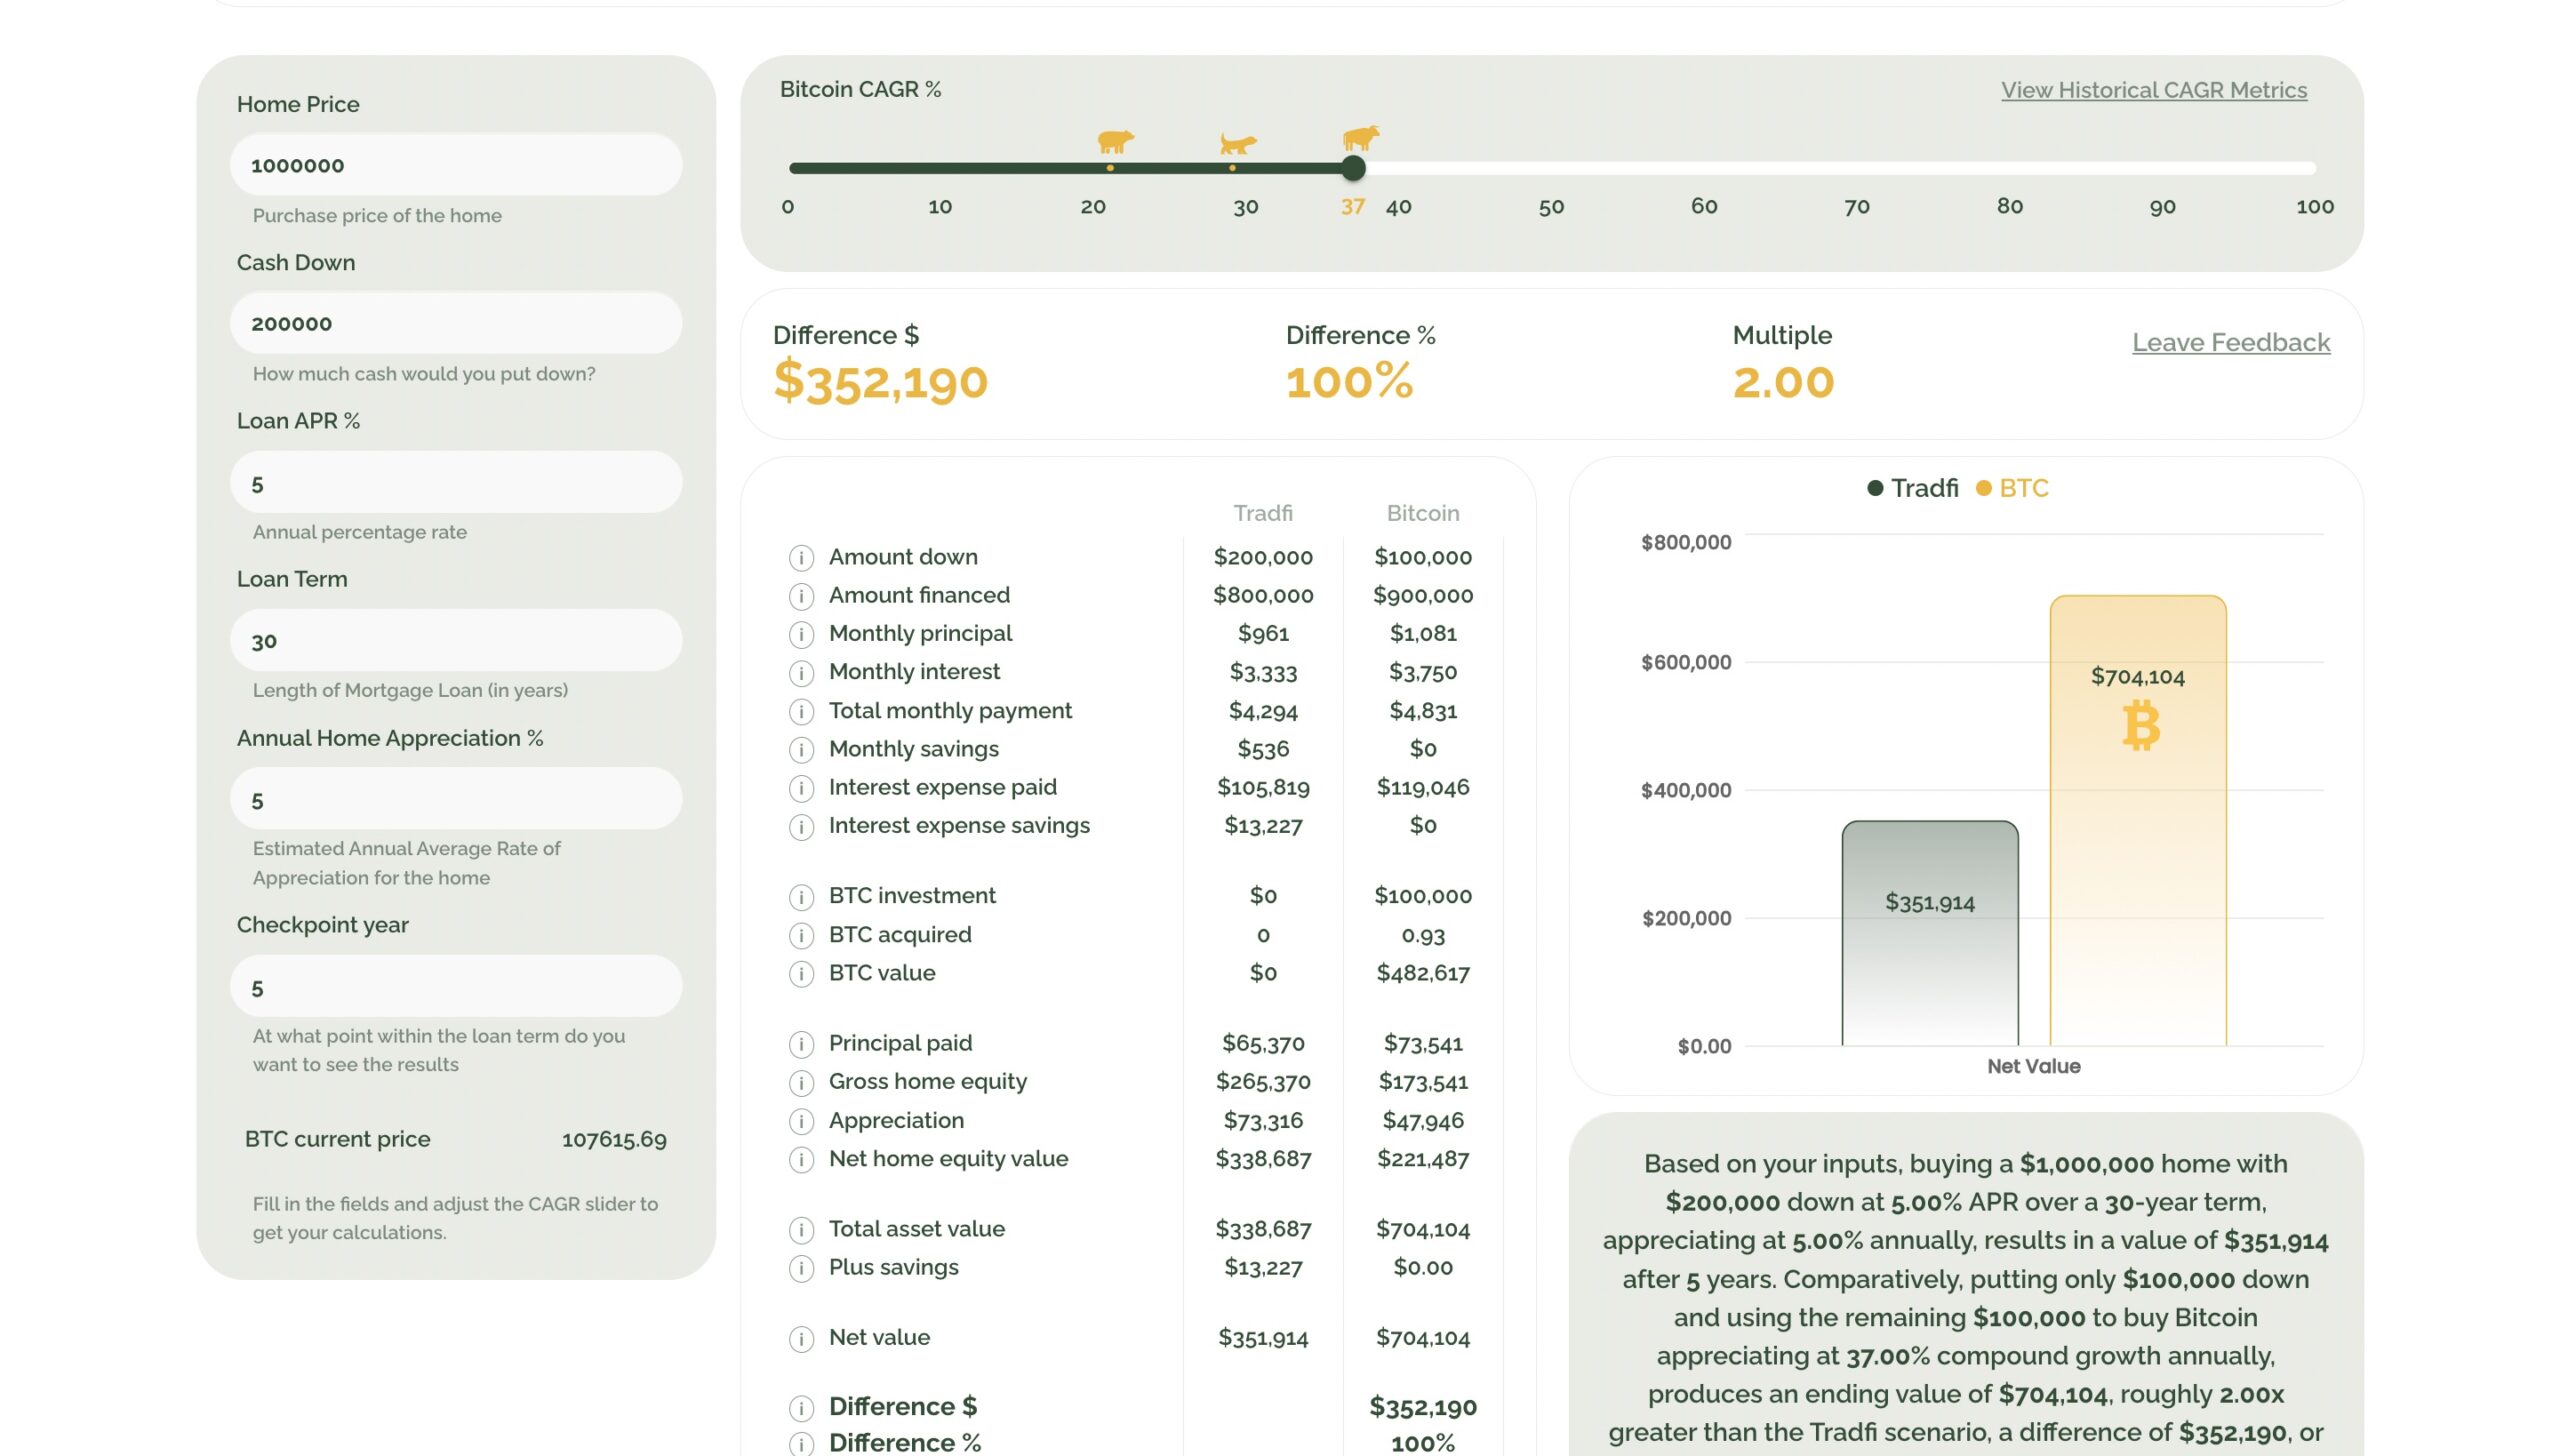Click info icon beside Gross home equity

pos(801,1083)
